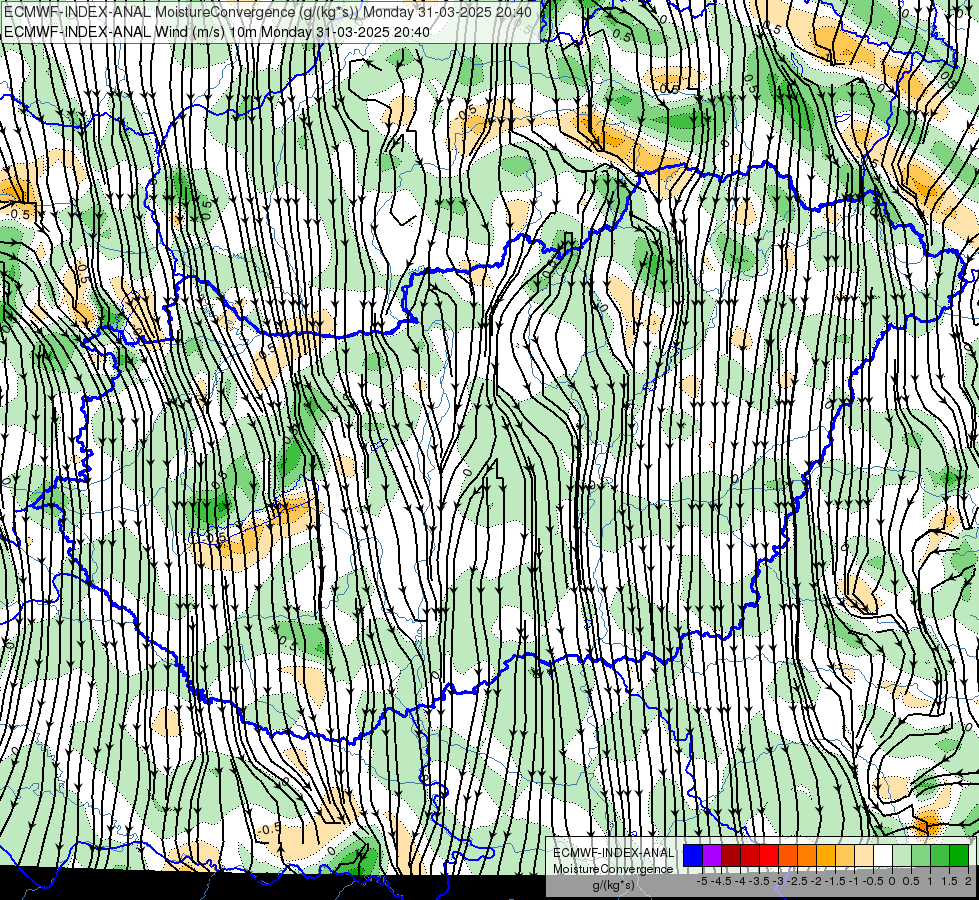Viewport: 979px width, 900px height.
Task: Choose the palest green swatch between 0 and 0.5
Action: tap(902, 856)
